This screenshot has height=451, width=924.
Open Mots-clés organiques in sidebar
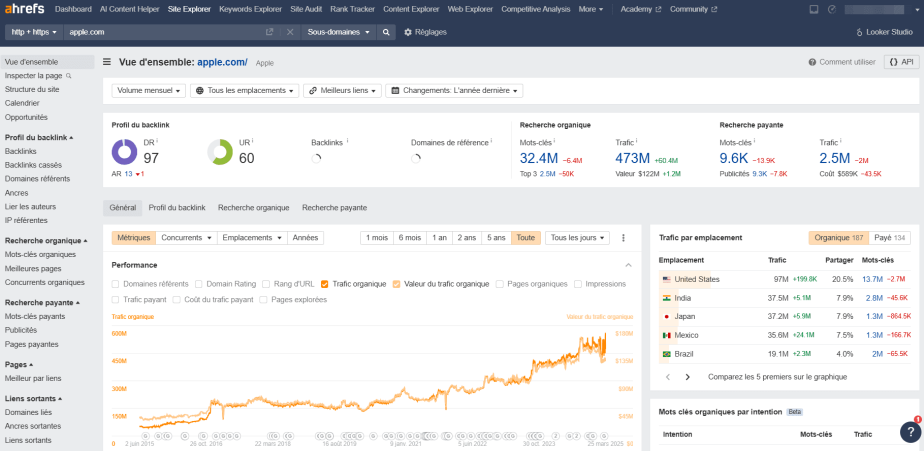[x=40, y=254]
